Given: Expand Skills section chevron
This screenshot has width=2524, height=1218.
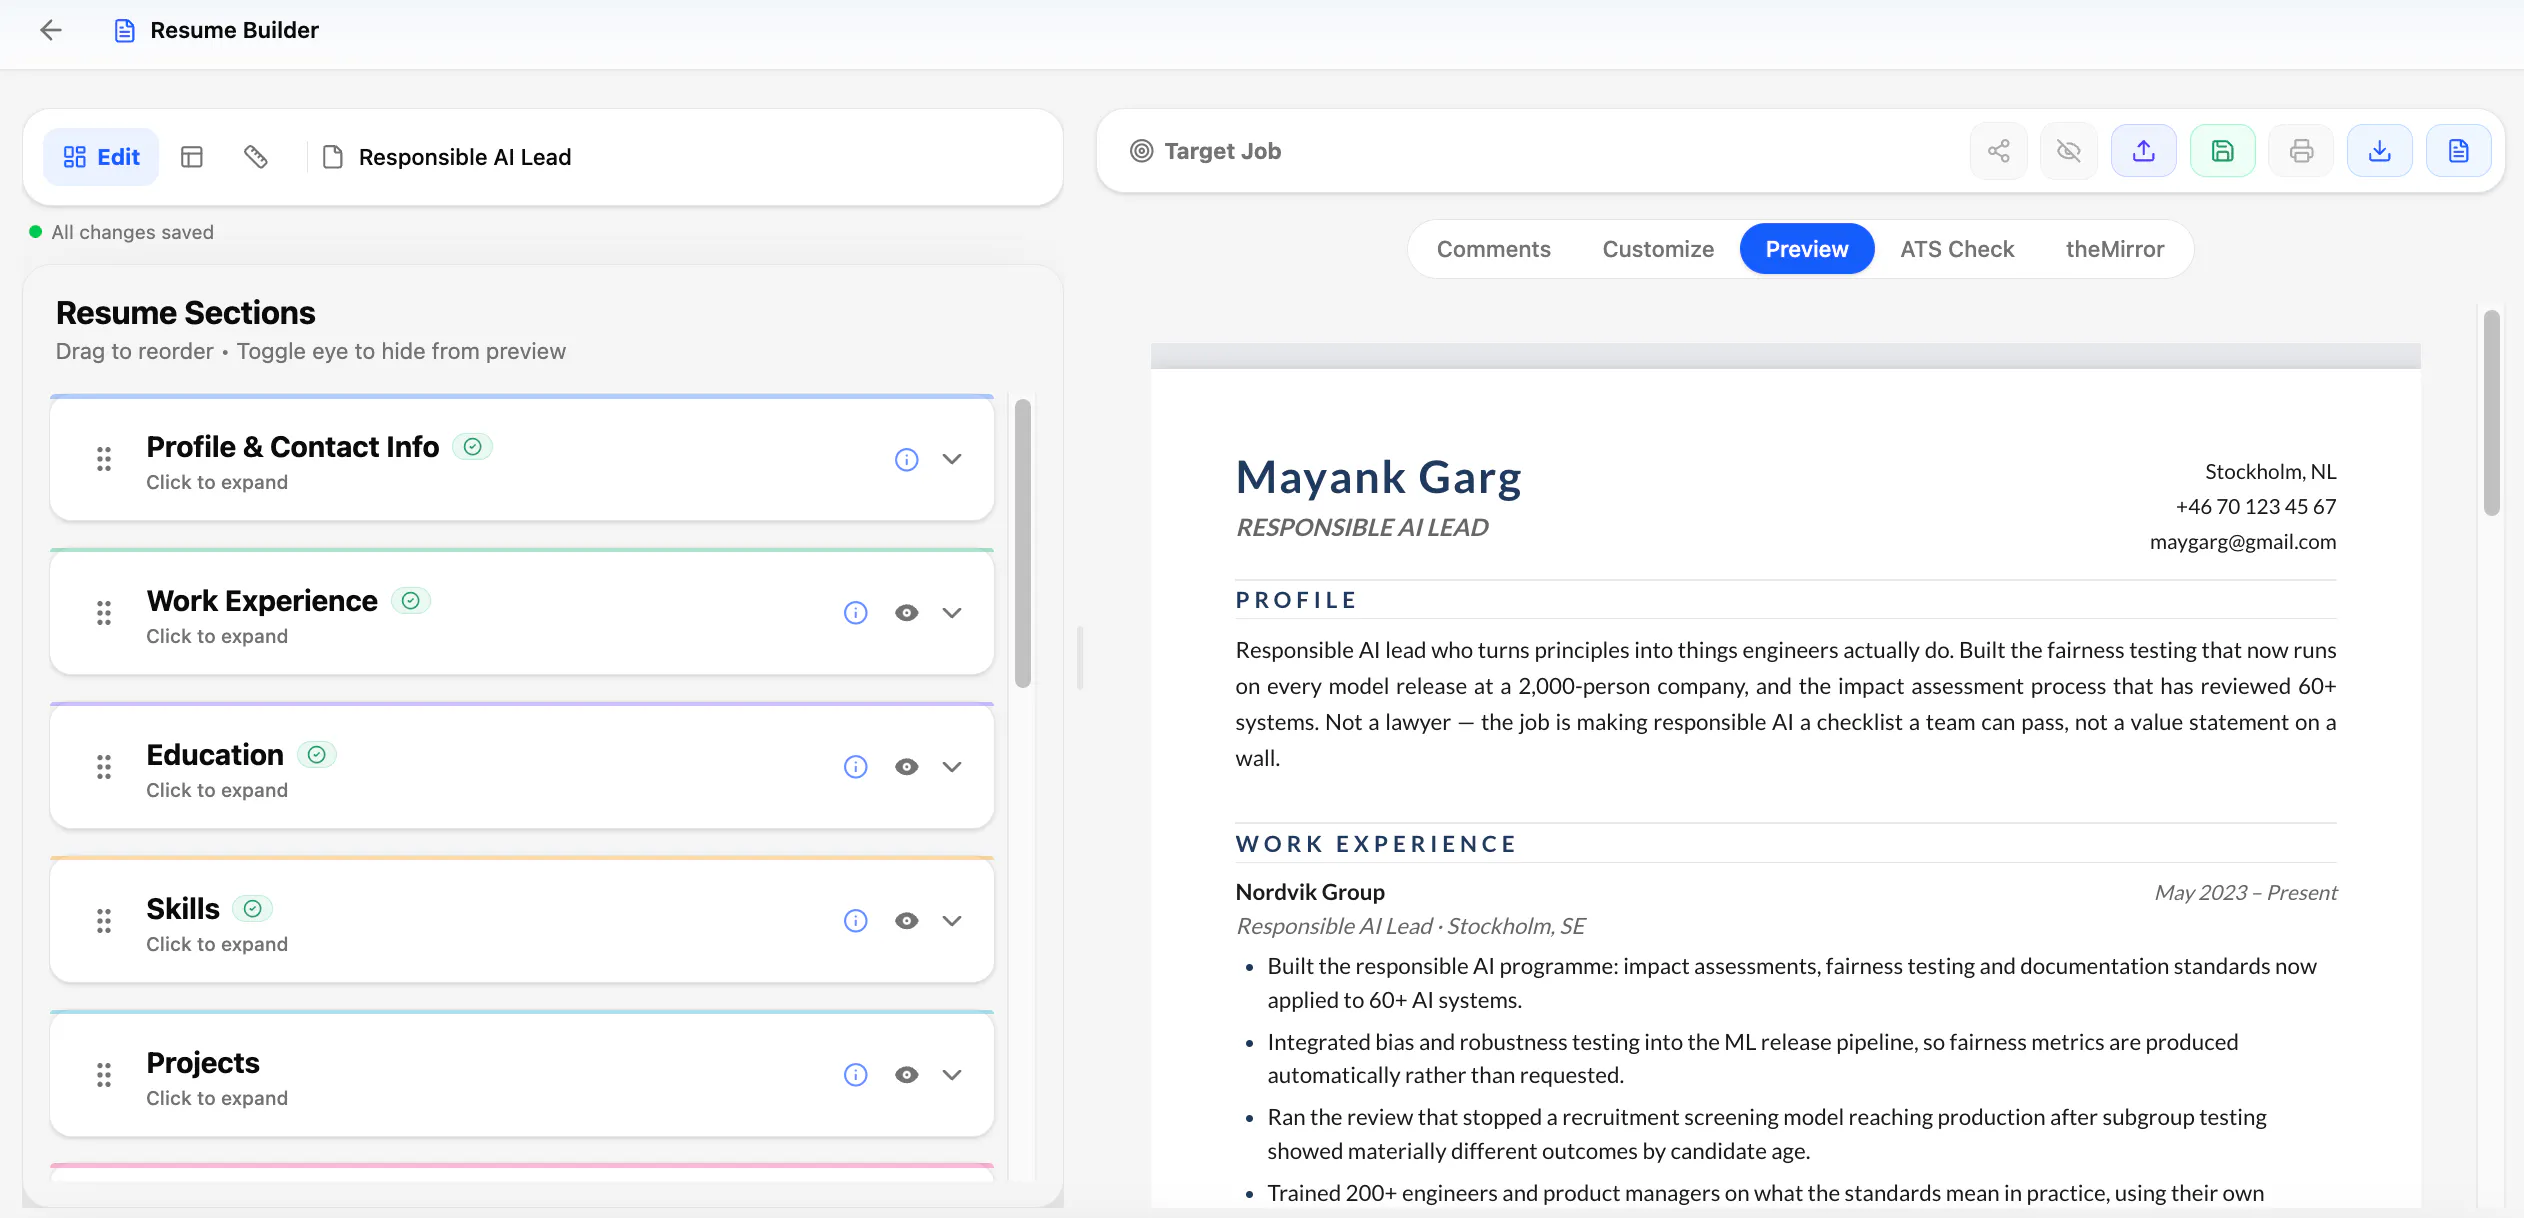Looking at the screenshot, I should 952,921.
